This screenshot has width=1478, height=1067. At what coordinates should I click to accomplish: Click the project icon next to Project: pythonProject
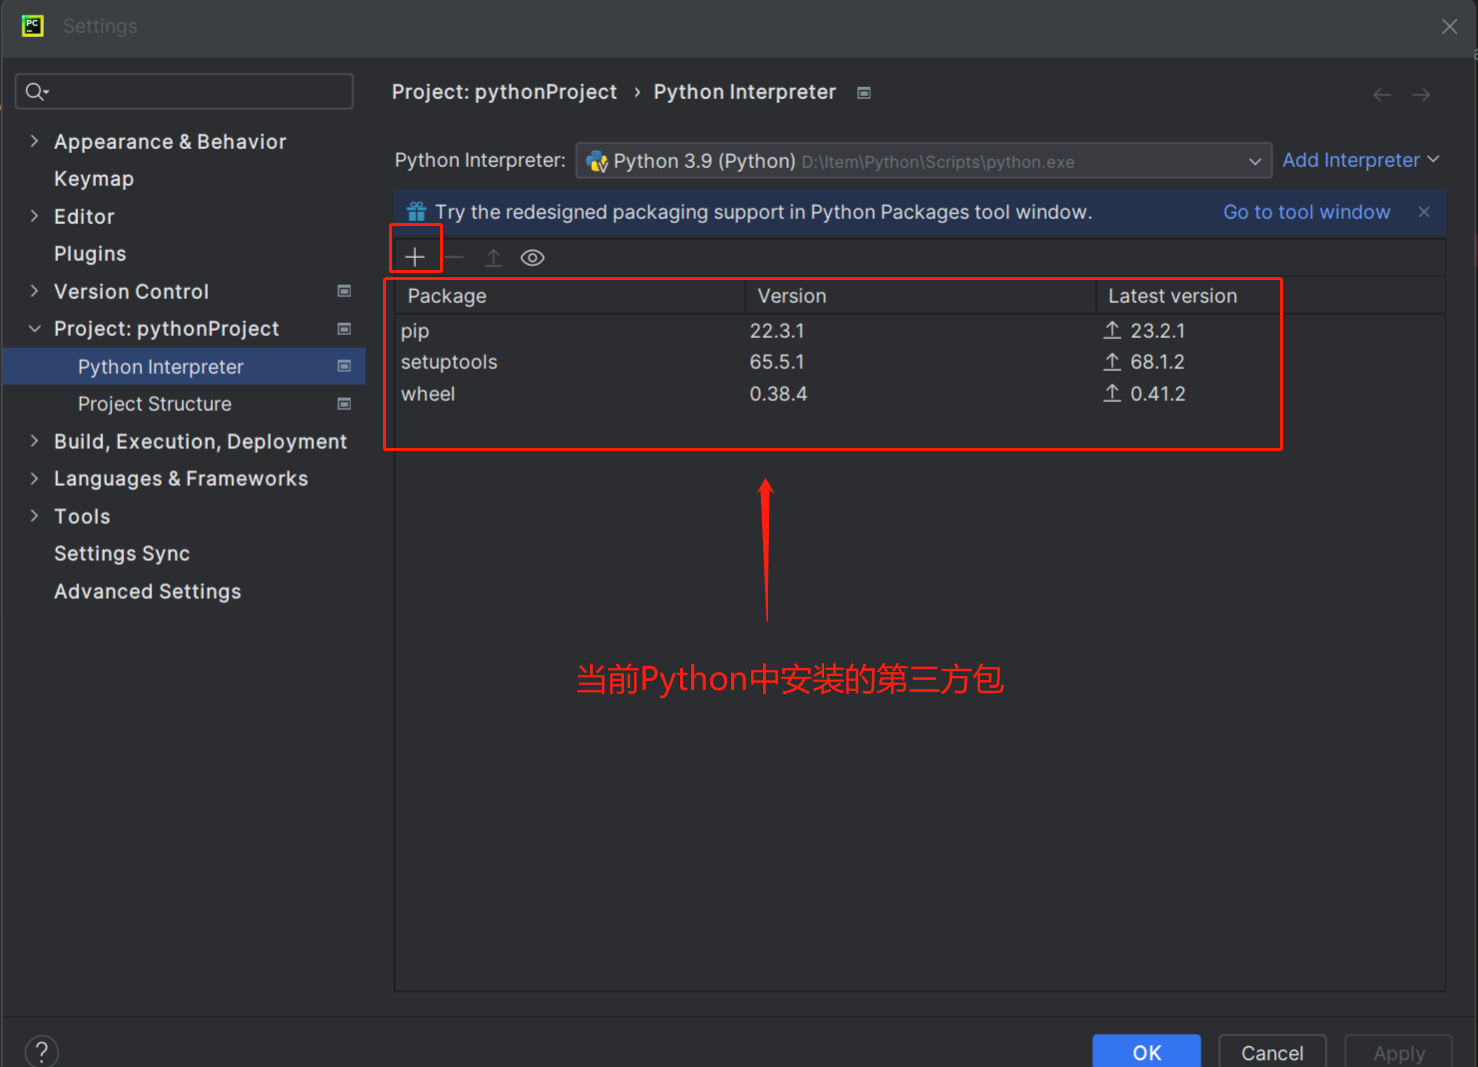click(x=344, y=329)
